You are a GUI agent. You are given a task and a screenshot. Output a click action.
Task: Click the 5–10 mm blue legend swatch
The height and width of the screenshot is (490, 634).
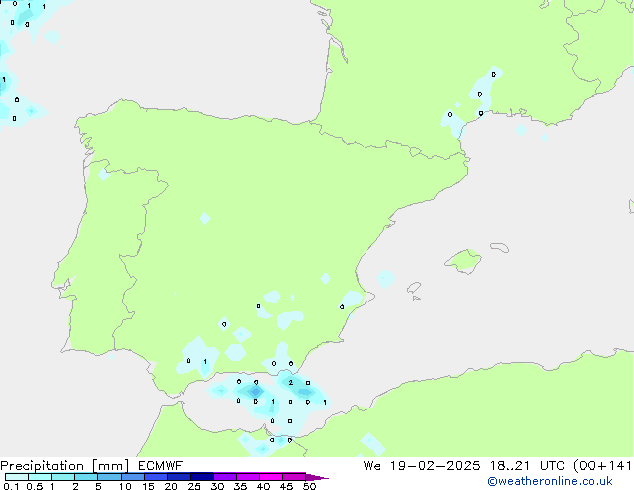[110, 477]
